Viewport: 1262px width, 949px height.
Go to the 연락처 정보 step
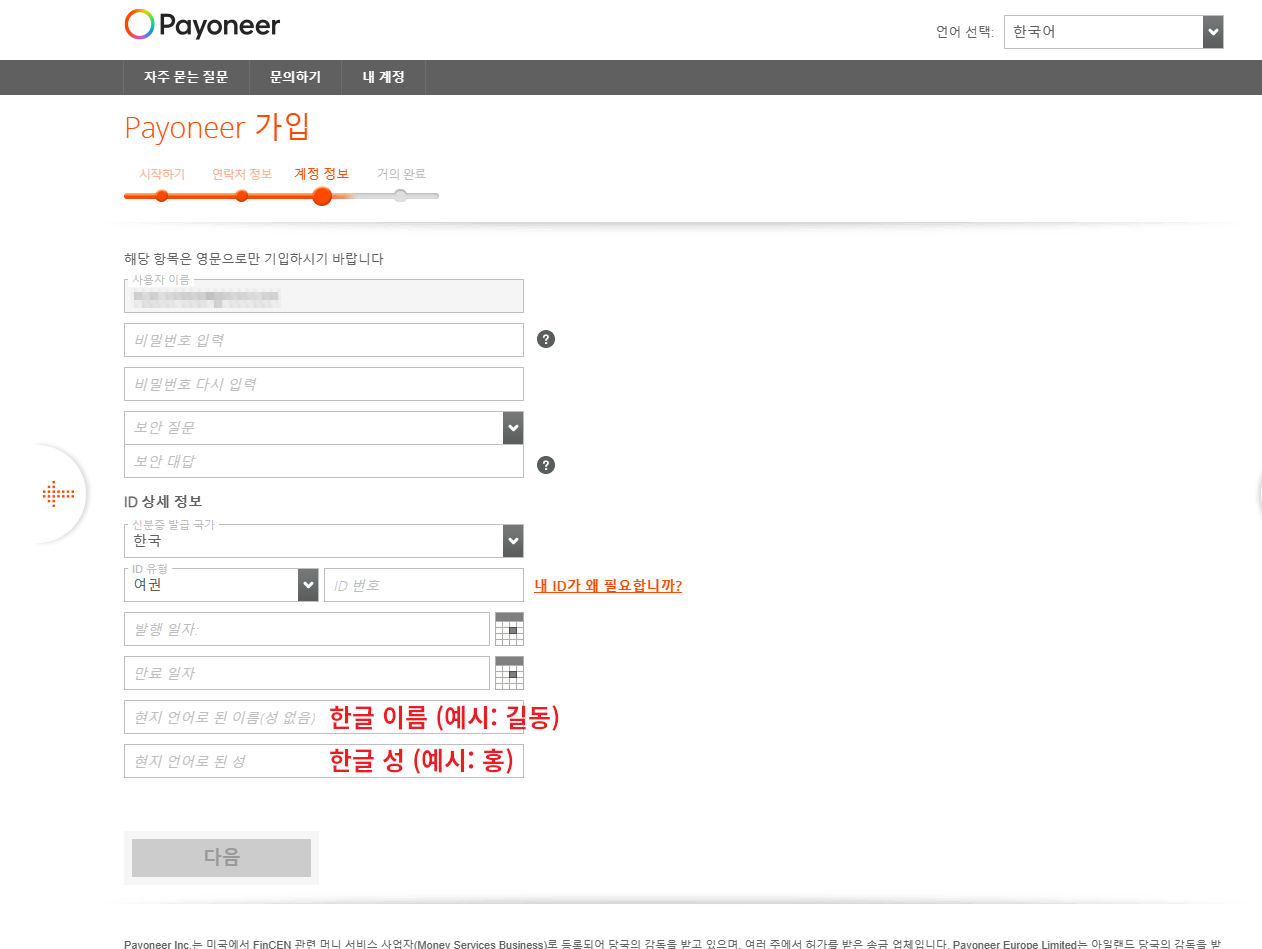241,174
